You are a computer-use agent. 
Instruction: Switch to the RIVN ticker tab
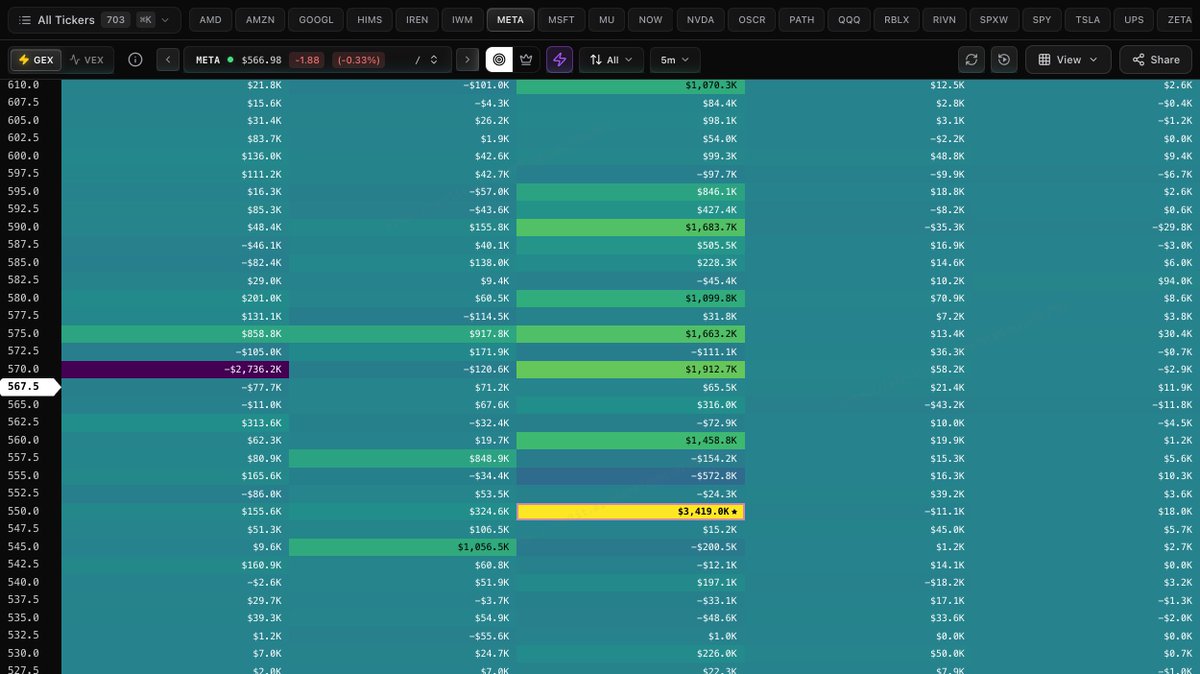[945, 19]
